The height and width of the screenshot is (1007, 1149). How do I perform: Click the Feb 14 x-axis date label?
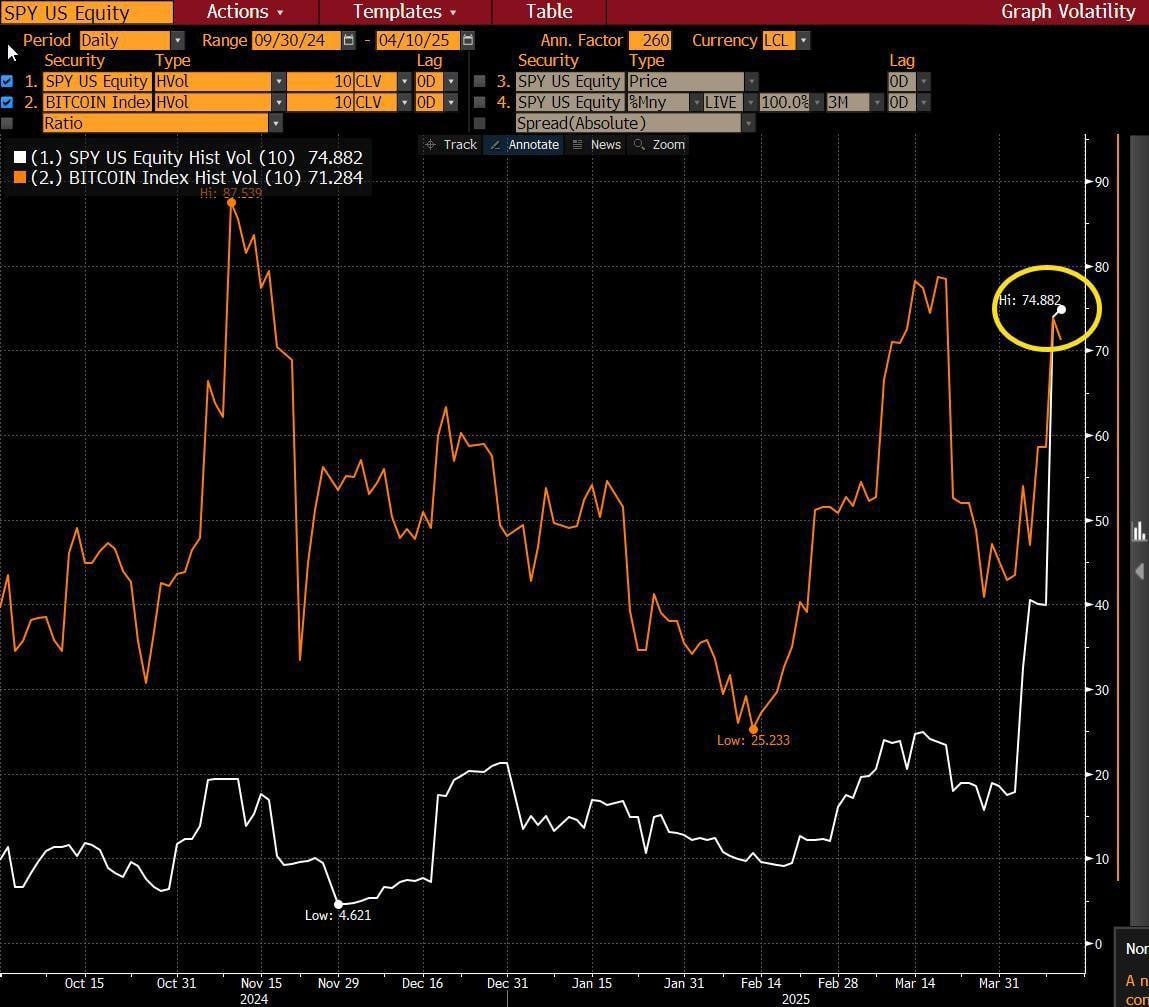click(x=761, y=983)
